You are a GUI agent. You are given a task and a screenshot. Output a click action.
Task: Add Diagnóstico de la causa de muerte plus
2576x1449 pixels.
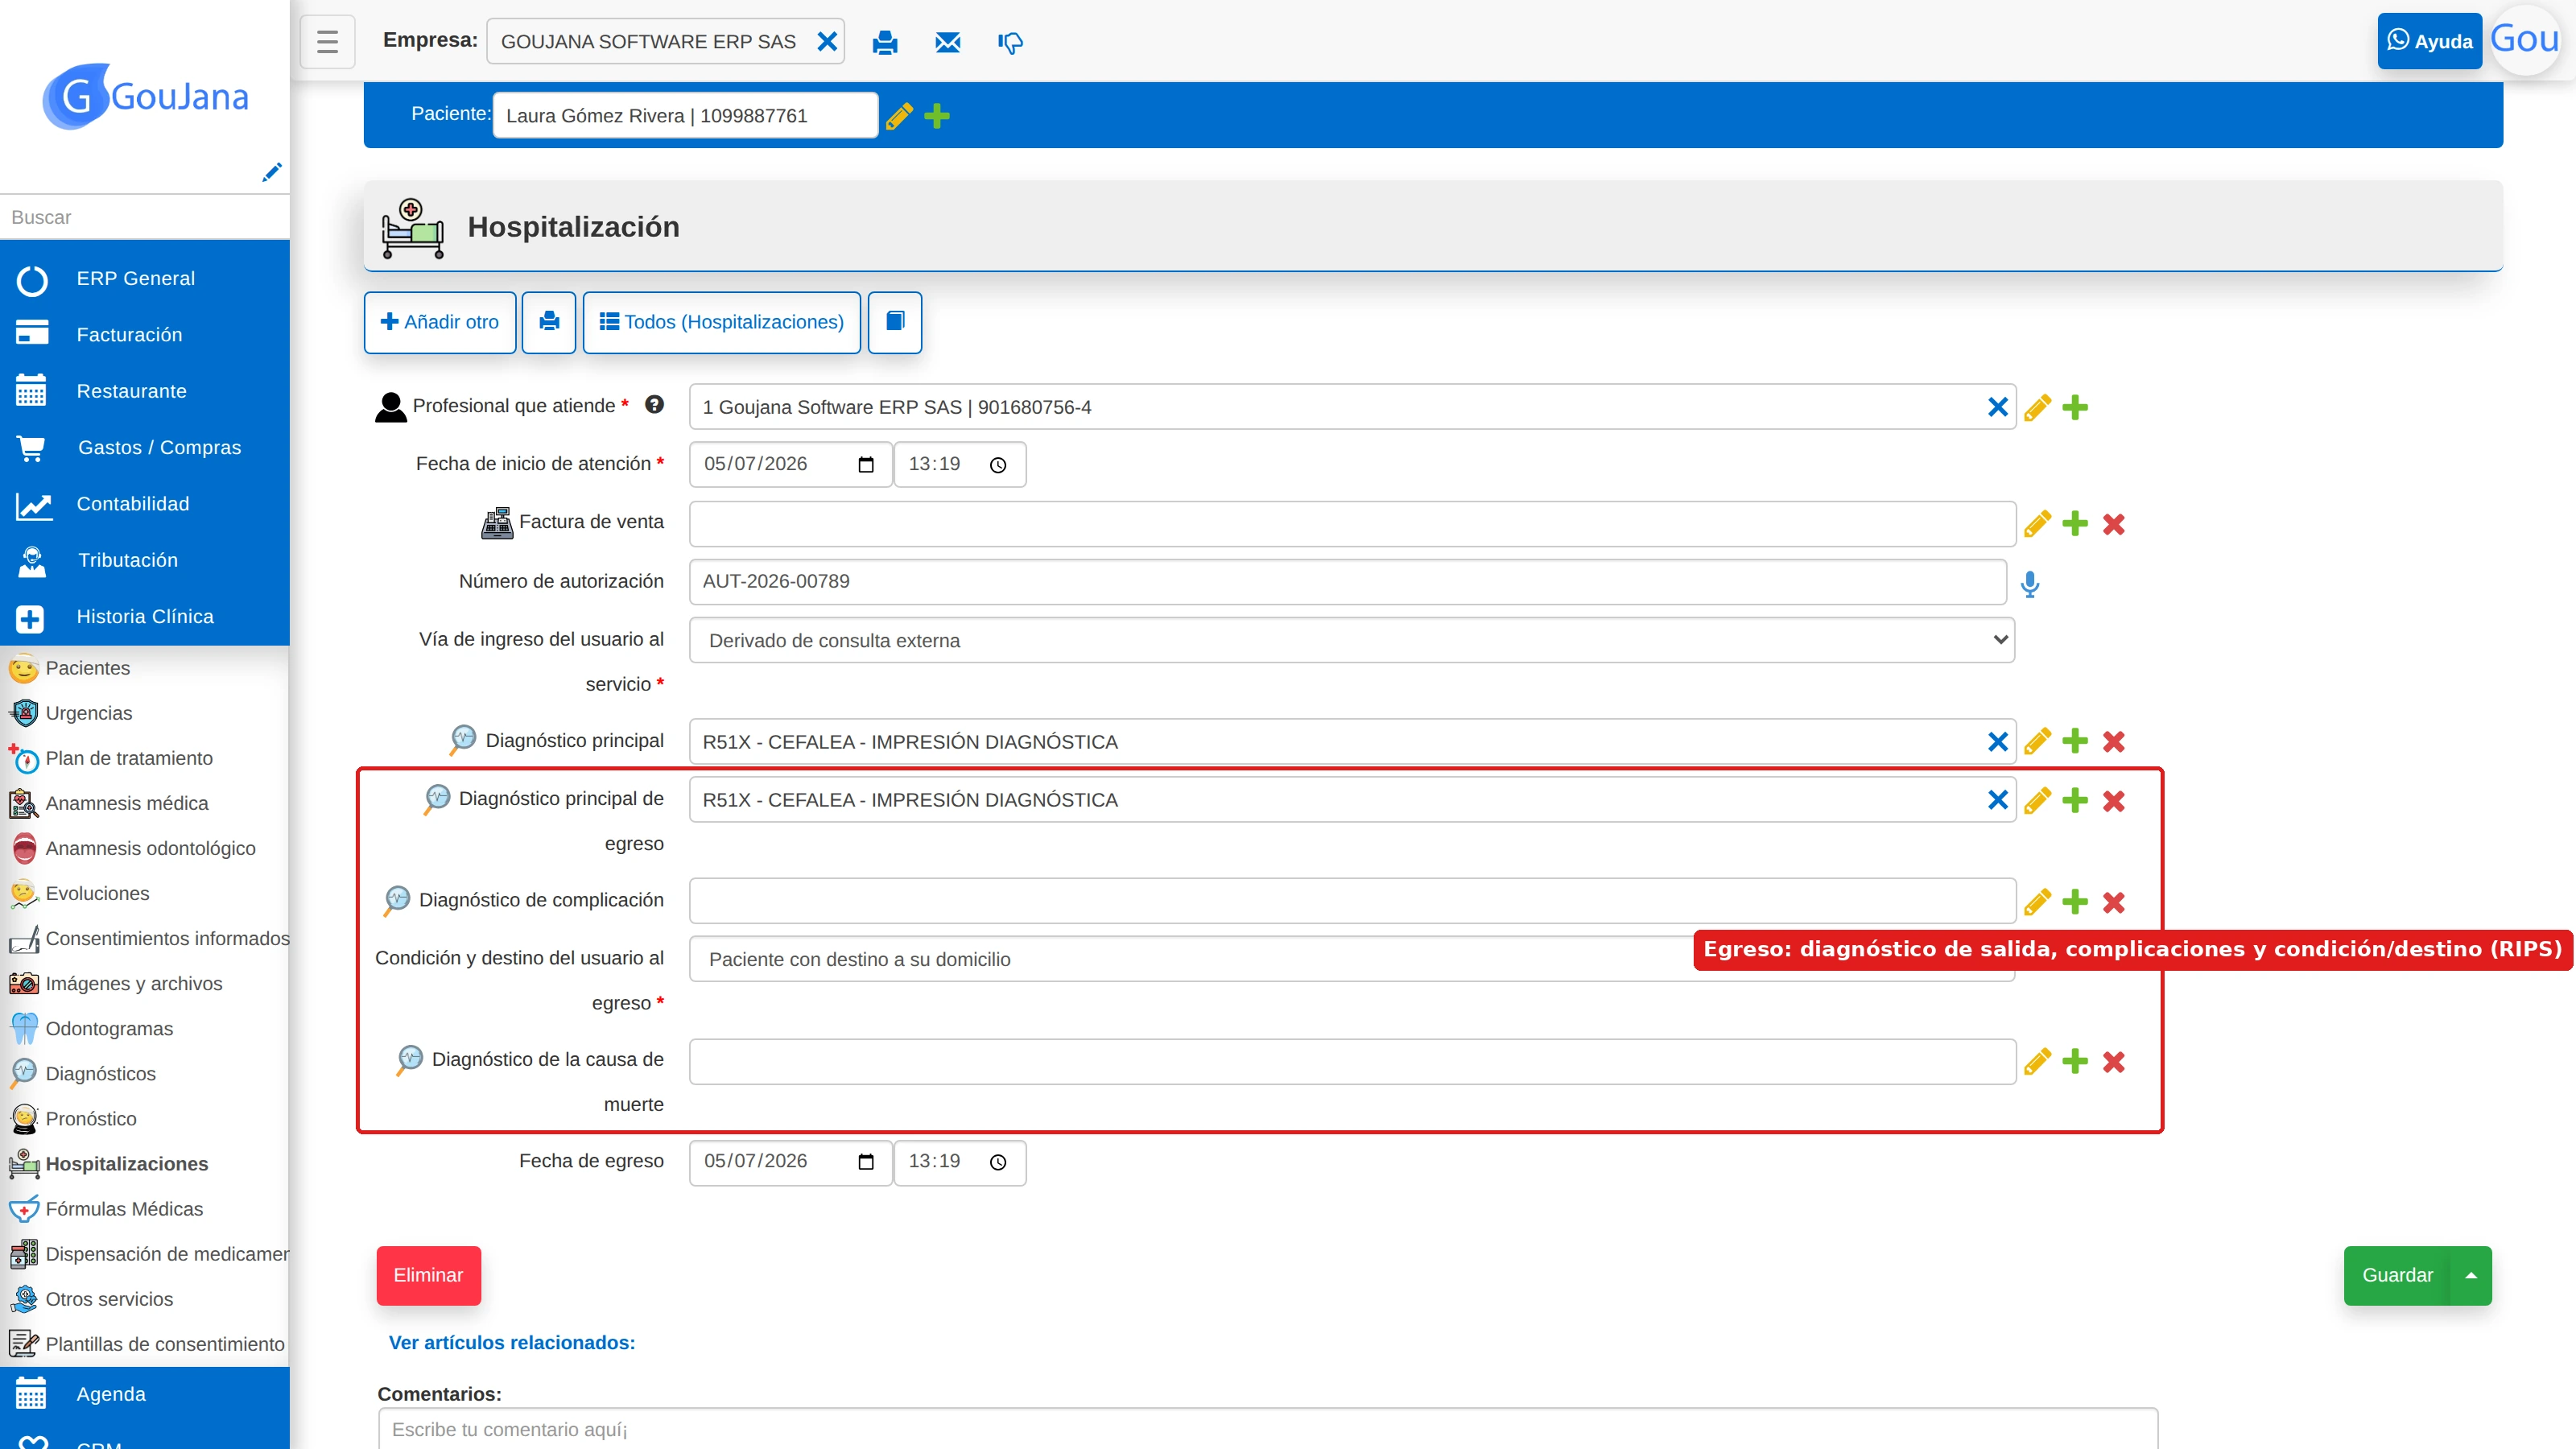(2075, 1061)
